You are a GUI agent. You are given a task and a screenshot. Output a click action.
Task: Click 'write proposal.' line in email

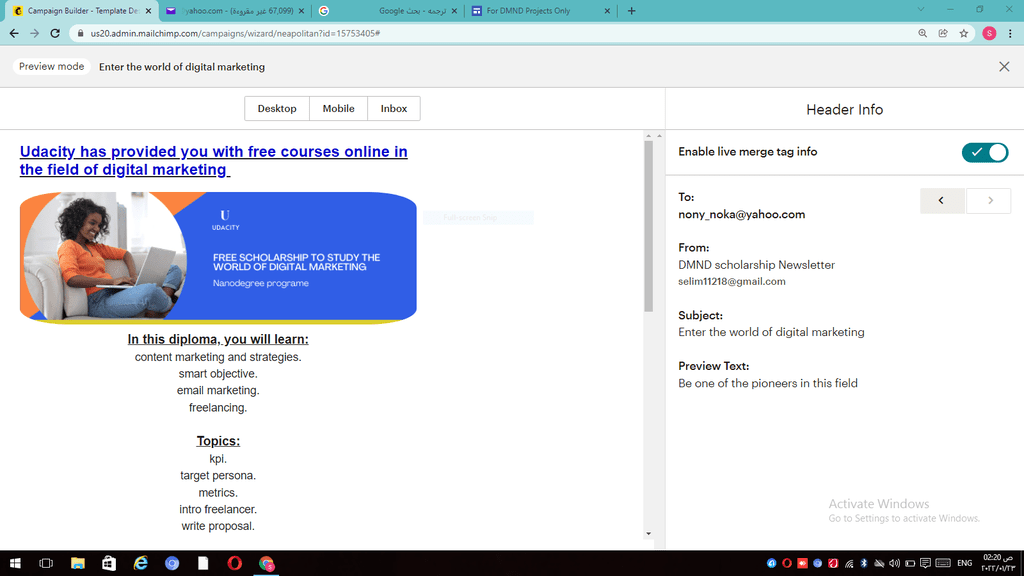[x=218, y=526]
